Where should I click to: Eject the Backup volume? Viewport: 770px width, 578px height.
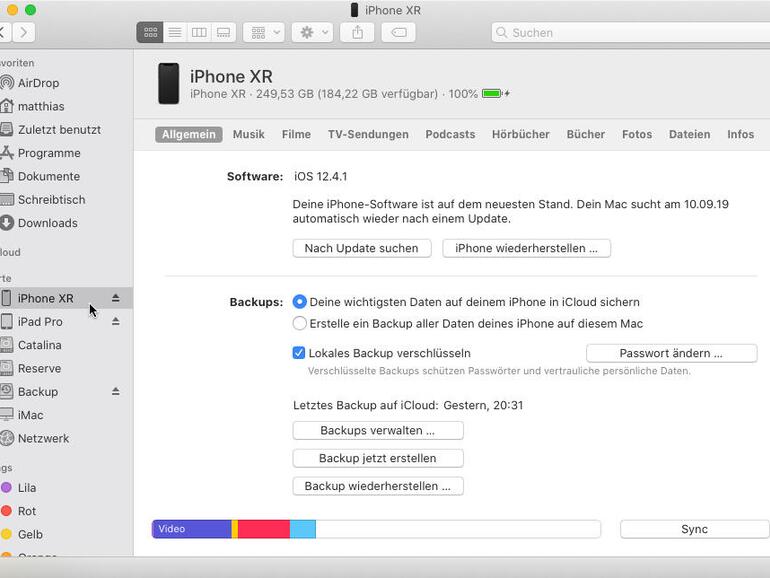pos(115,391)
